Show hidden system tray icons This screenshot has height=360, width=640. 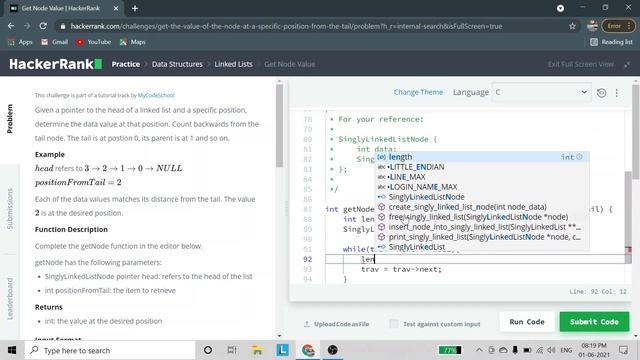point(479,350)
